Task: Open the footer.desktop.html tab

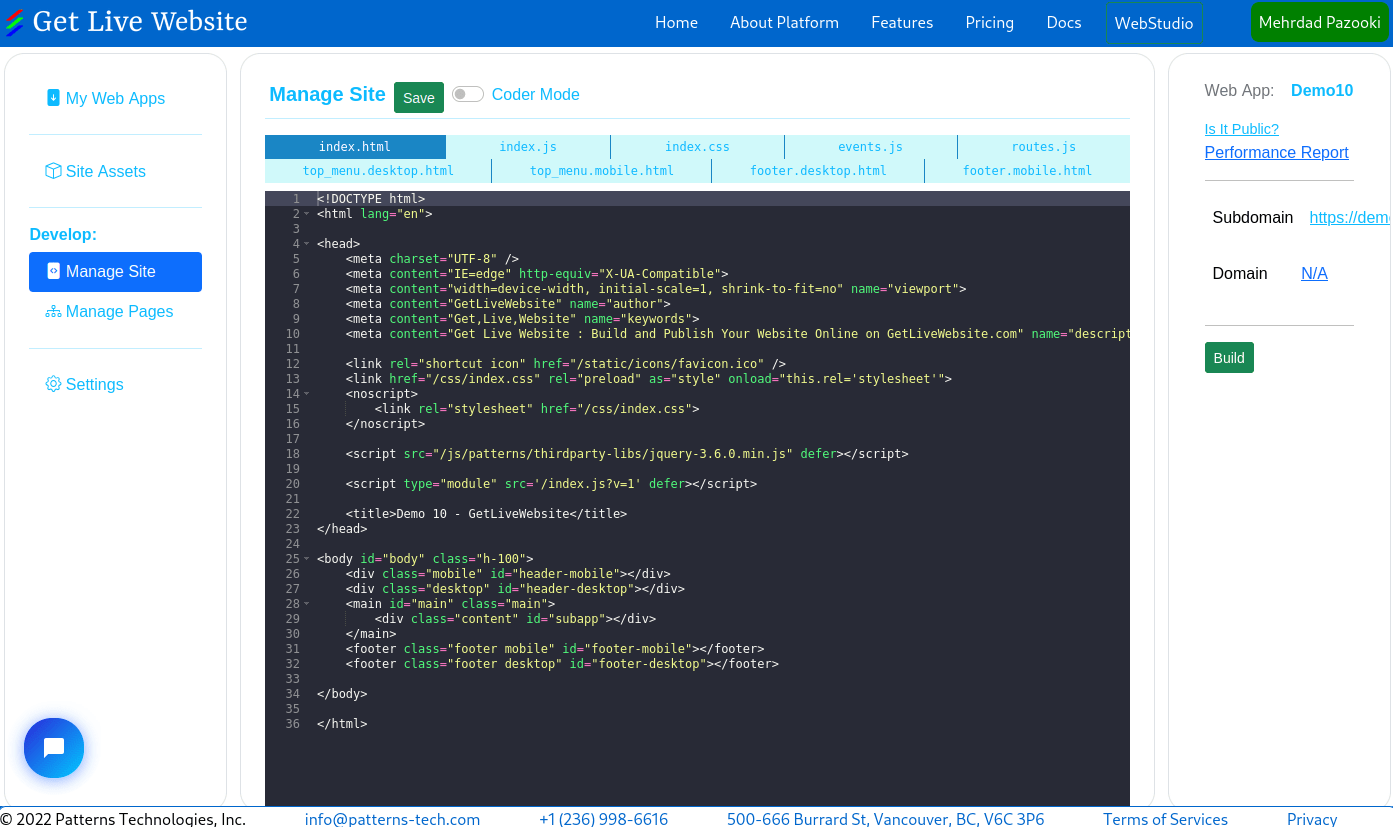Action: click(818, 171)
